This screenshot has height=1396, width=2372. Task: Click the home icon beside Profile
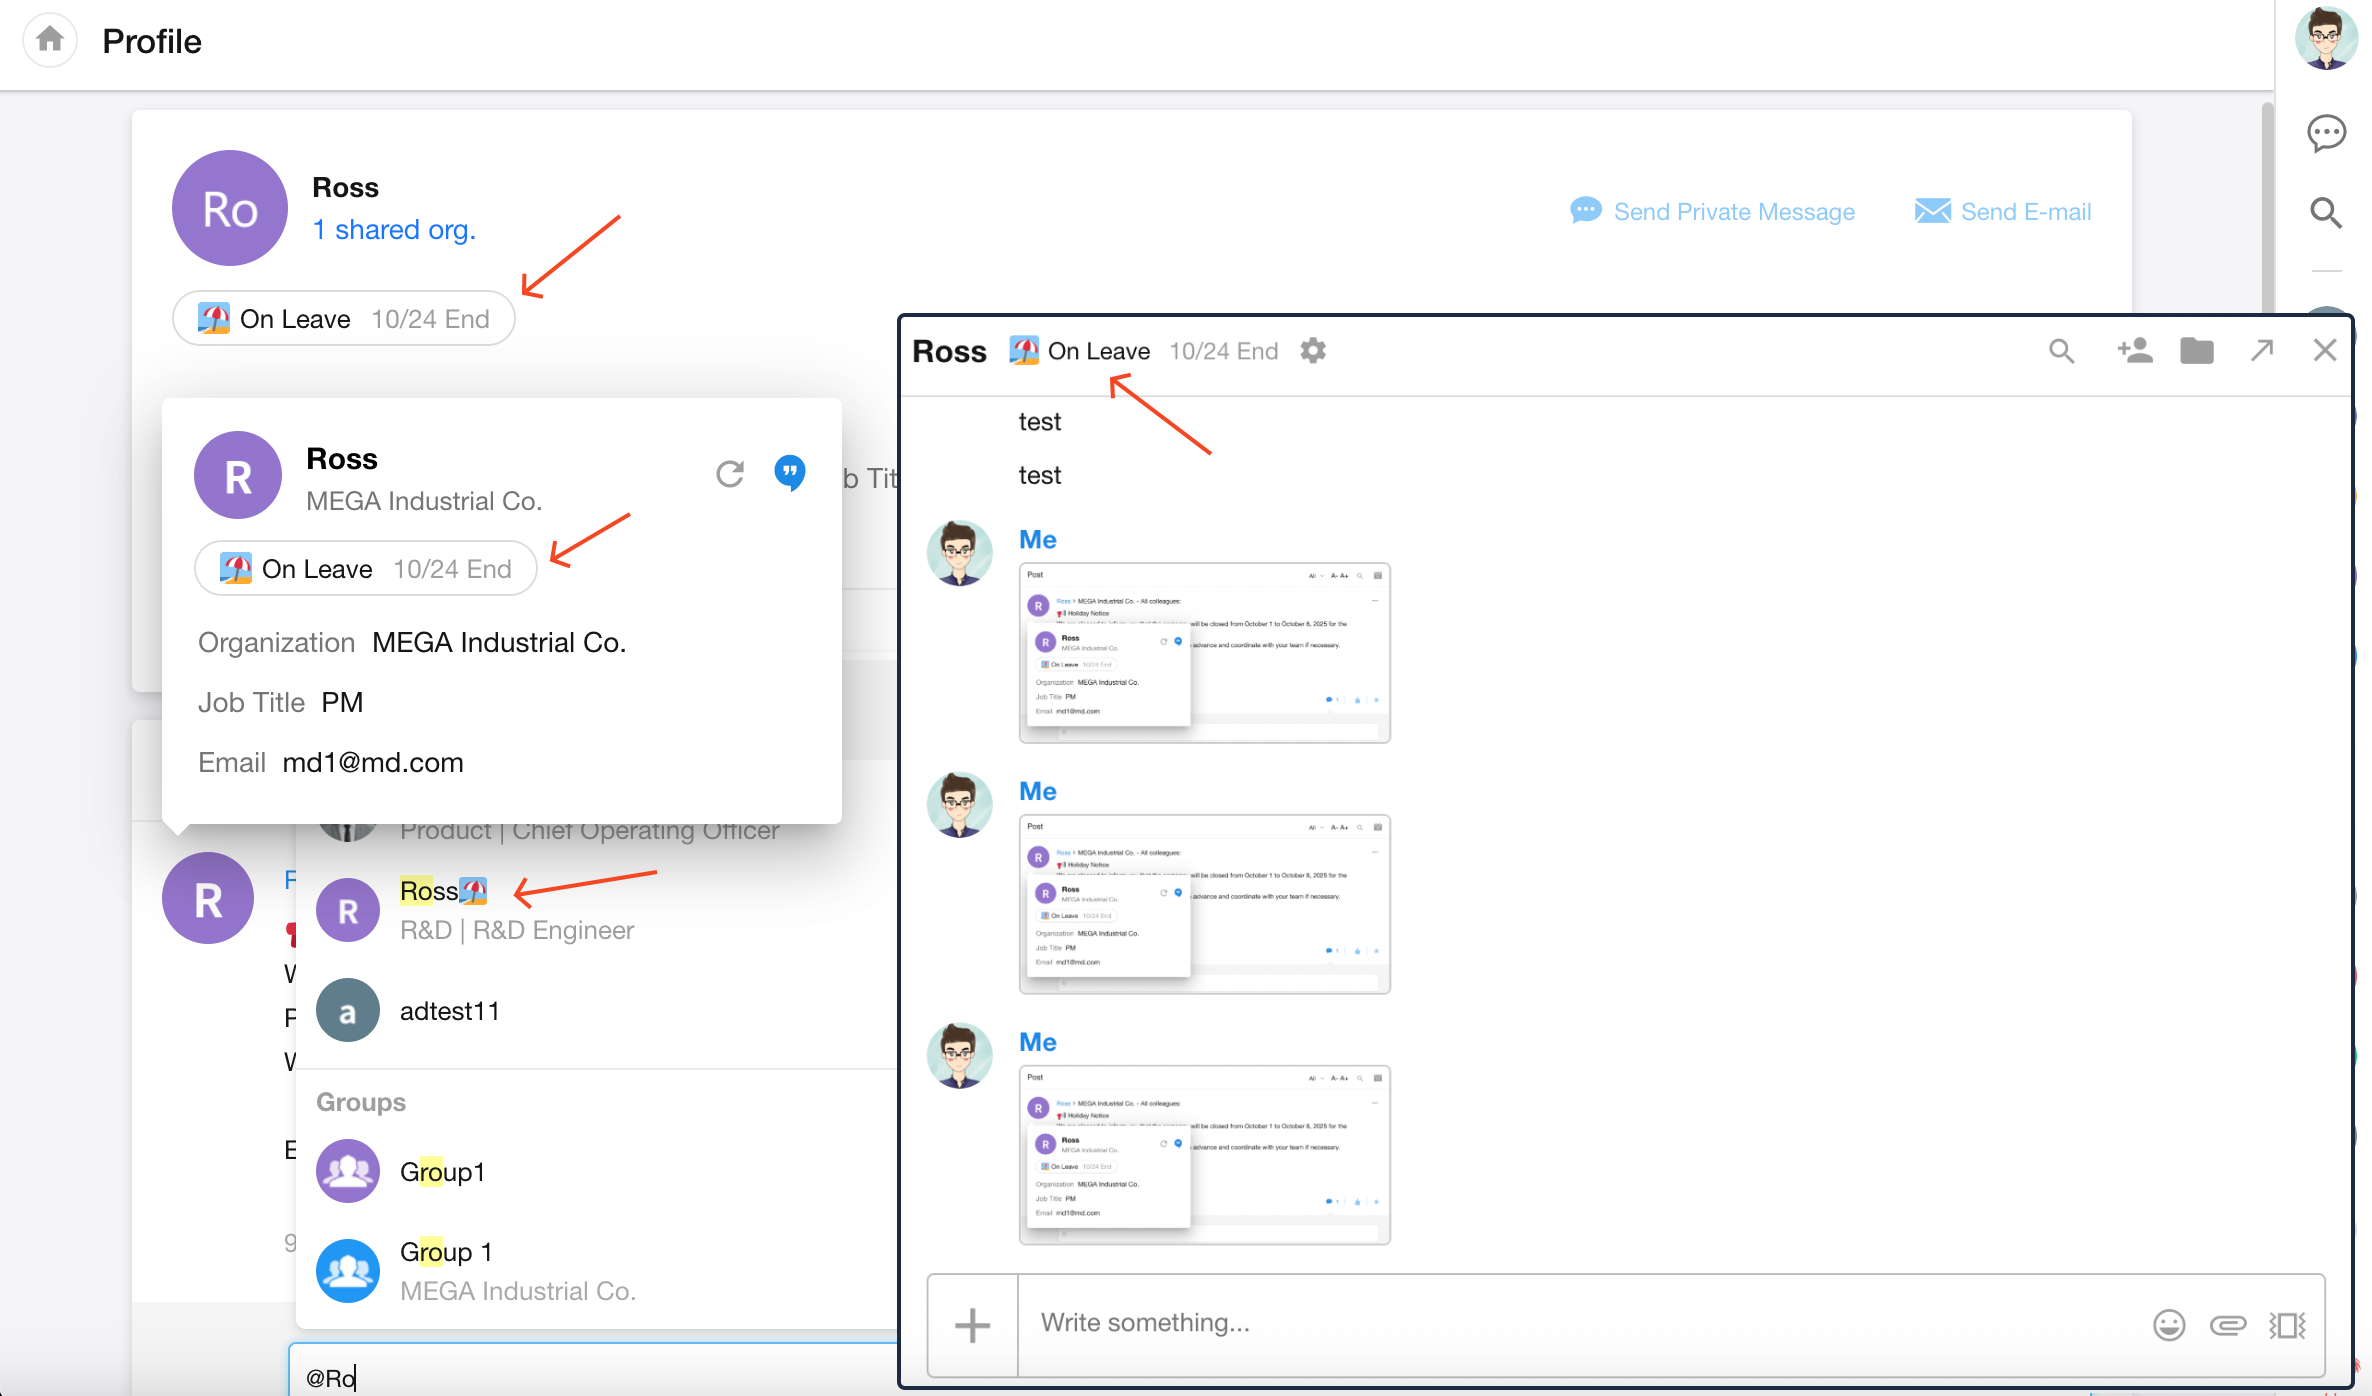(49, 40)
